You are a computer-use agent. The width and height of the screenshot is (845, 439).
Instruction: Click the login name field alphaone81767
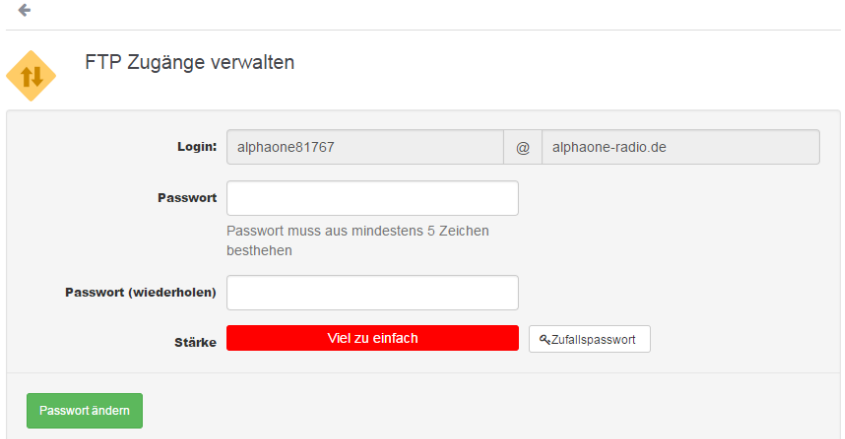coord(365,147)
